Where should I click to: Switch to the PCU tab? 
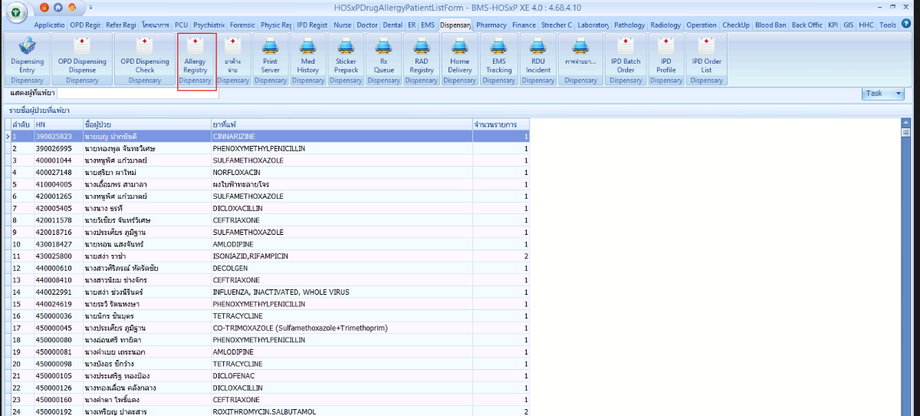pyautogui.click(x=181, y=25)
